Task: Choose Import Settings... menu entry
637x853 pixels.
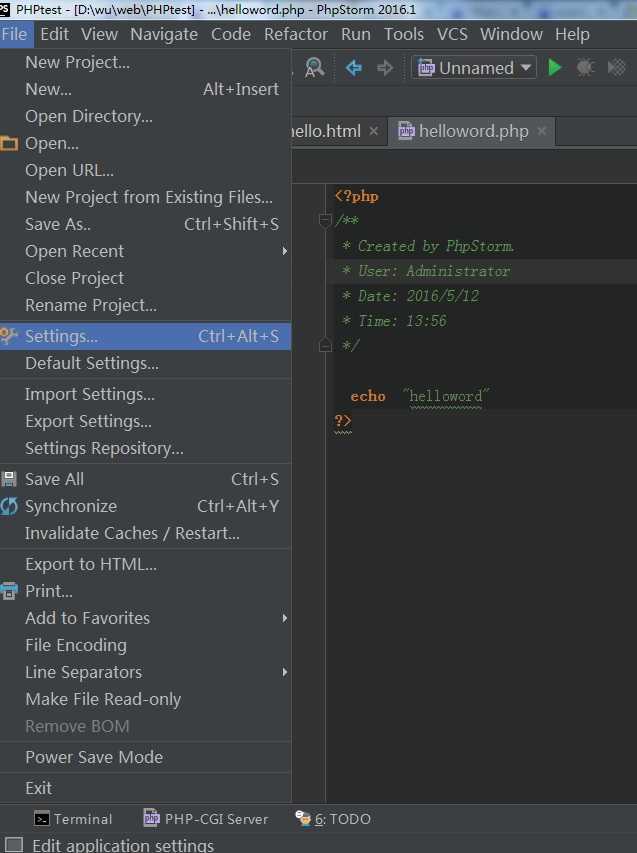Action: 145,394
